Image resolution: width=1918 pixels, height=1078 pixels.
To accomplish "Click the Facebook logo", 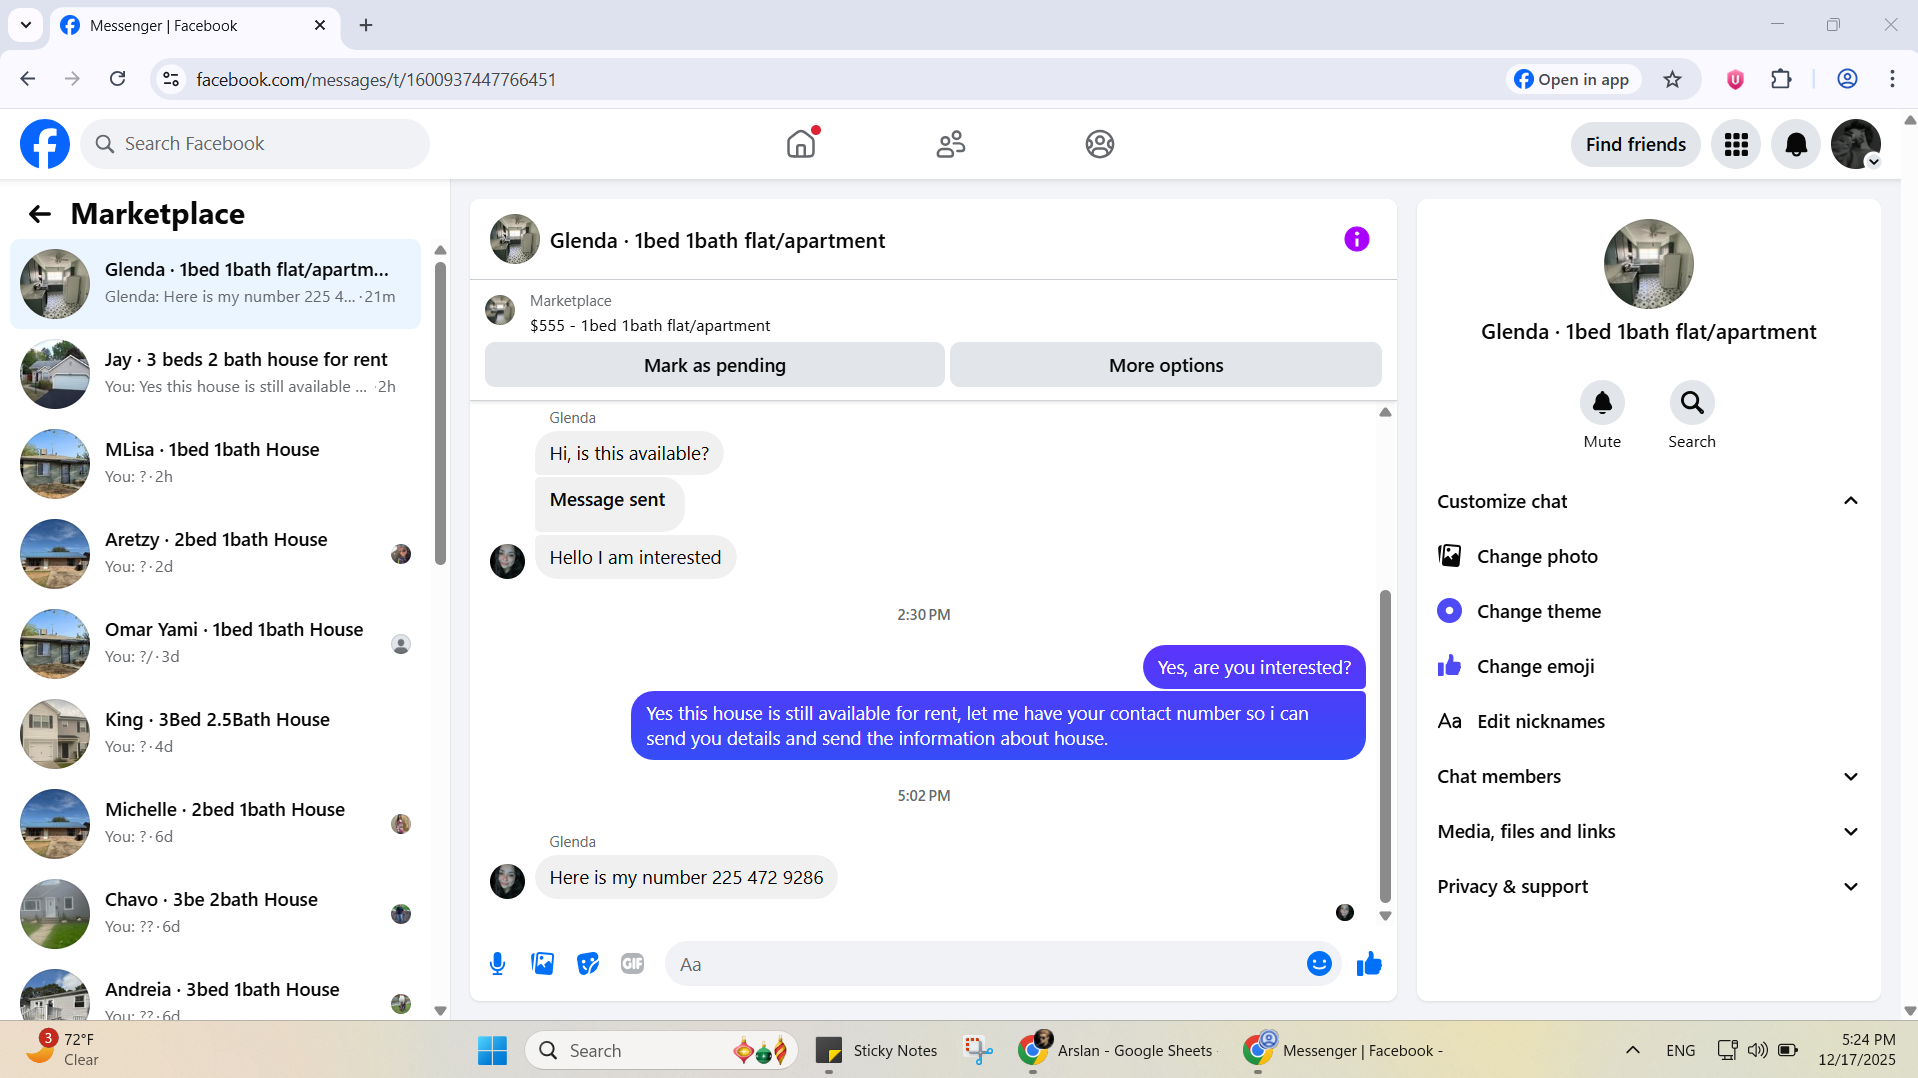I will click(45, 144).
